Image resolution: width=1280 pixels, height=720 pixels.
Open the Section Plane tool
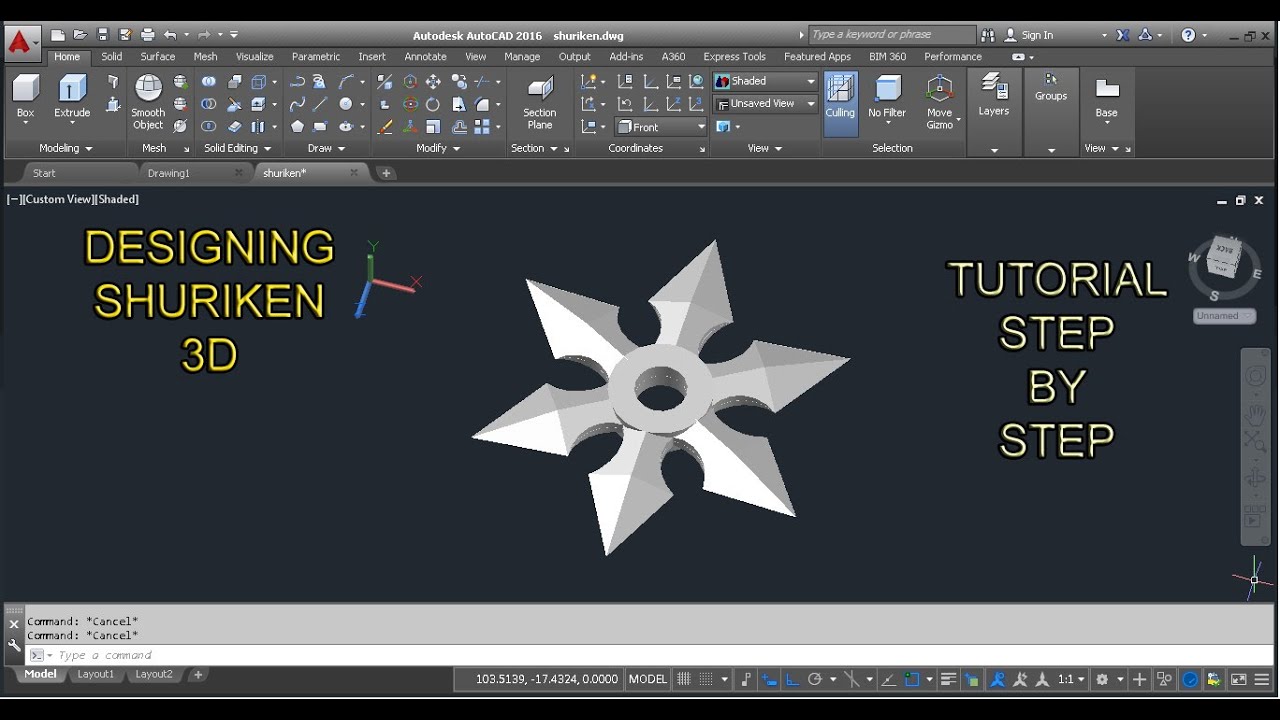coord(540,104)
